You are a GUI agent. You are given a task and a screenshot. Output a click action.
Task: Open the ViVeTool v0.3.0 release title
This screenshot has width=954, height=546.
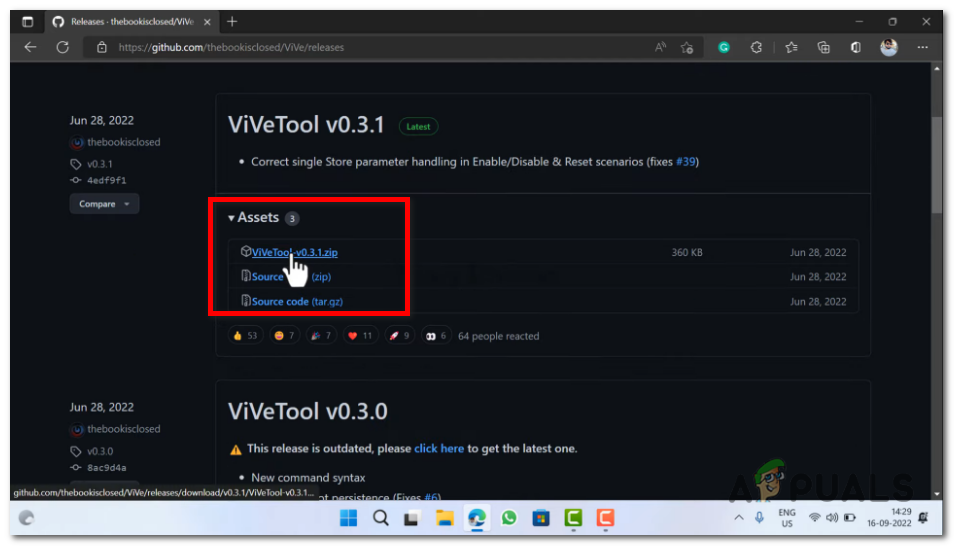(307, 411)
